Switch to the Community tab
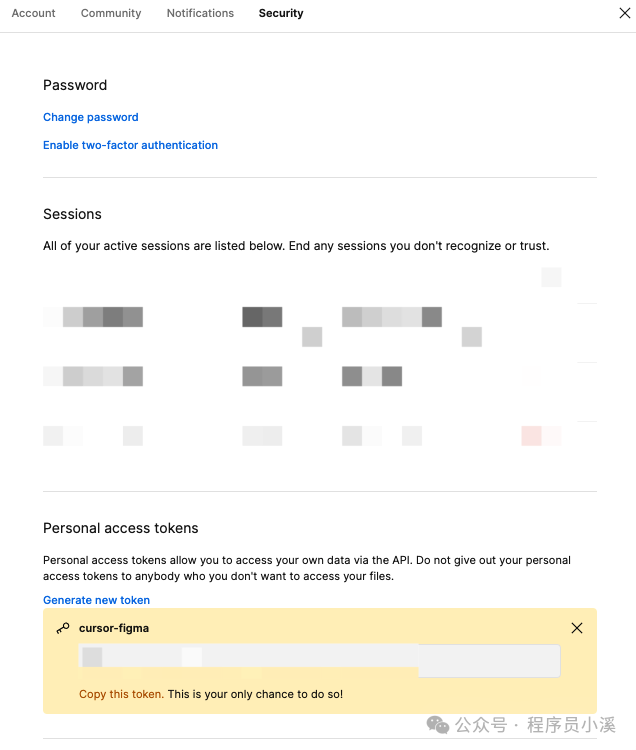 click(111, 13)
